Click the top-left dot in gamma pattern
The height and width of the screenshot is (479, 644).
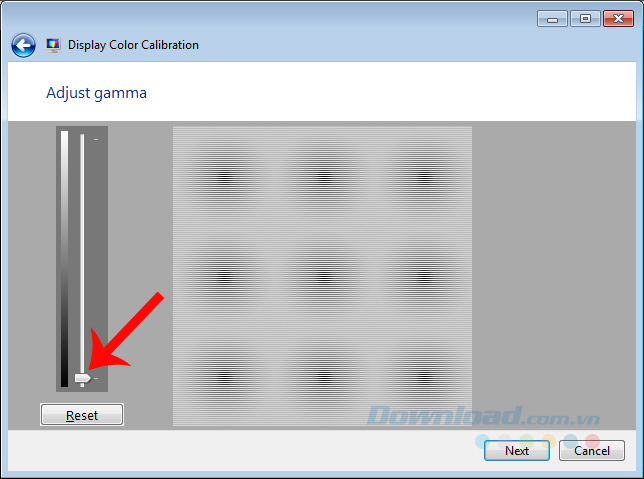click(224, 177)
